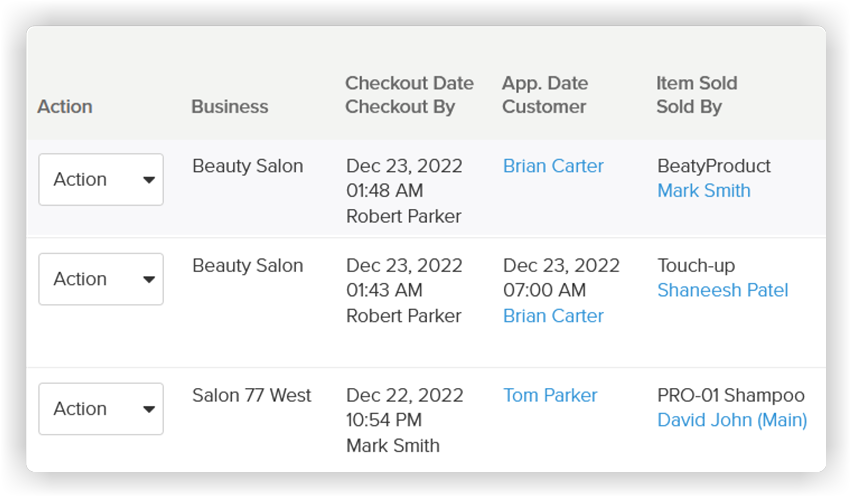Click the Business column header
Screen dimensions: 851x497
coord(230,107)
